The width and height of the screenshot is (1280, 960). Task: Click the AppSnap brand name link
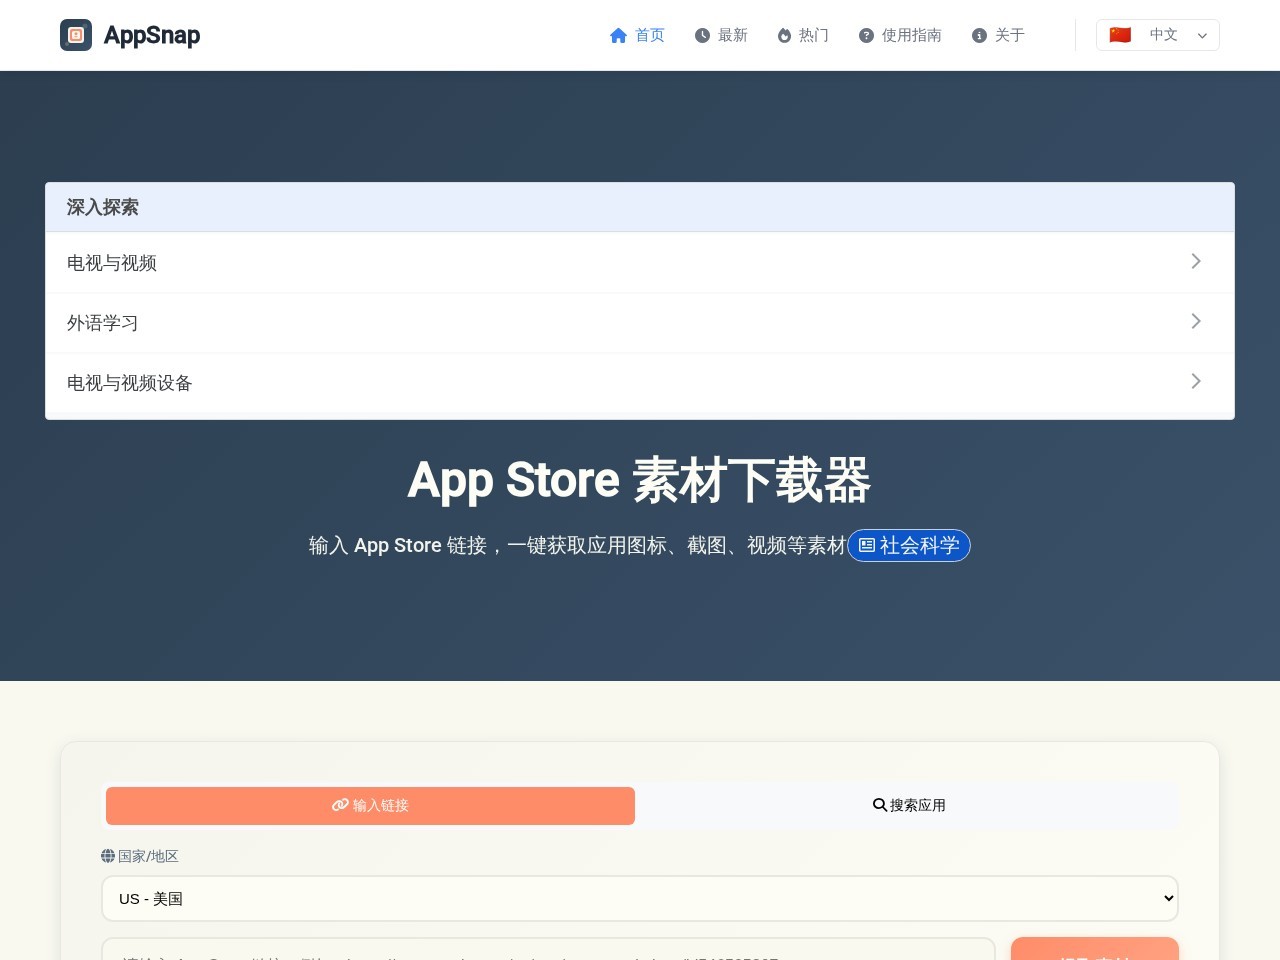(x=152, y=35)
